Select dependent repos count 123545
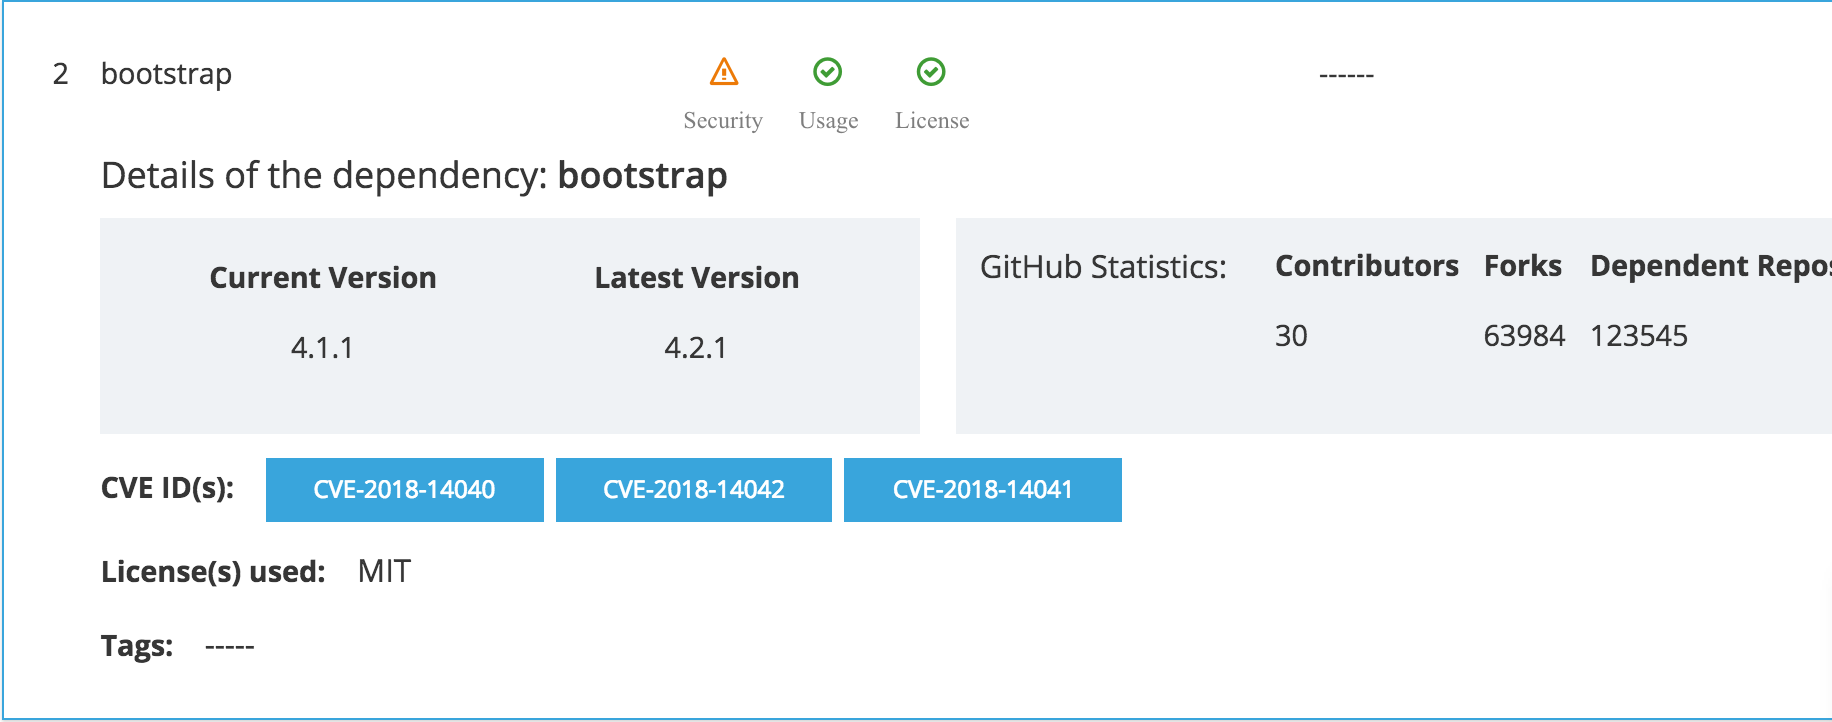This screenshot has width=1832, height=722. (x=1639, y=336)
